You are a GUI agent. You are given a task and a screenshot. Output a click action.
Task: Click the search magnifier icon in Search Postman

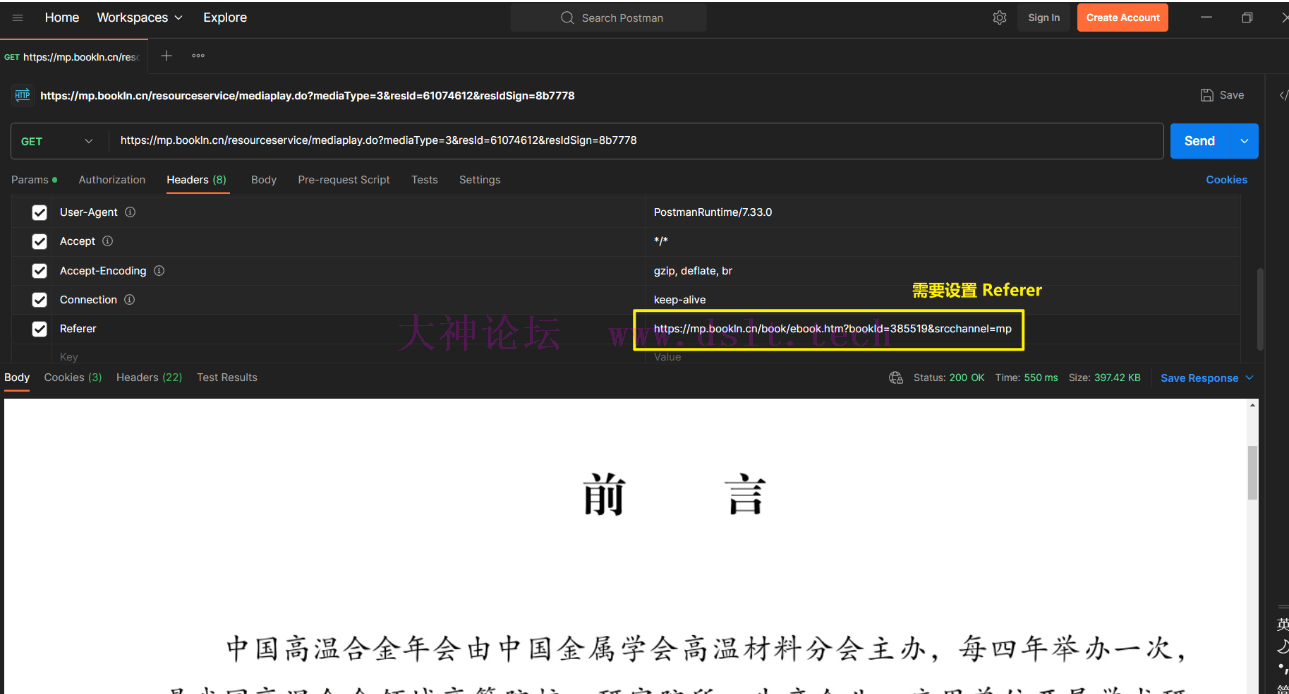(567, 18)
